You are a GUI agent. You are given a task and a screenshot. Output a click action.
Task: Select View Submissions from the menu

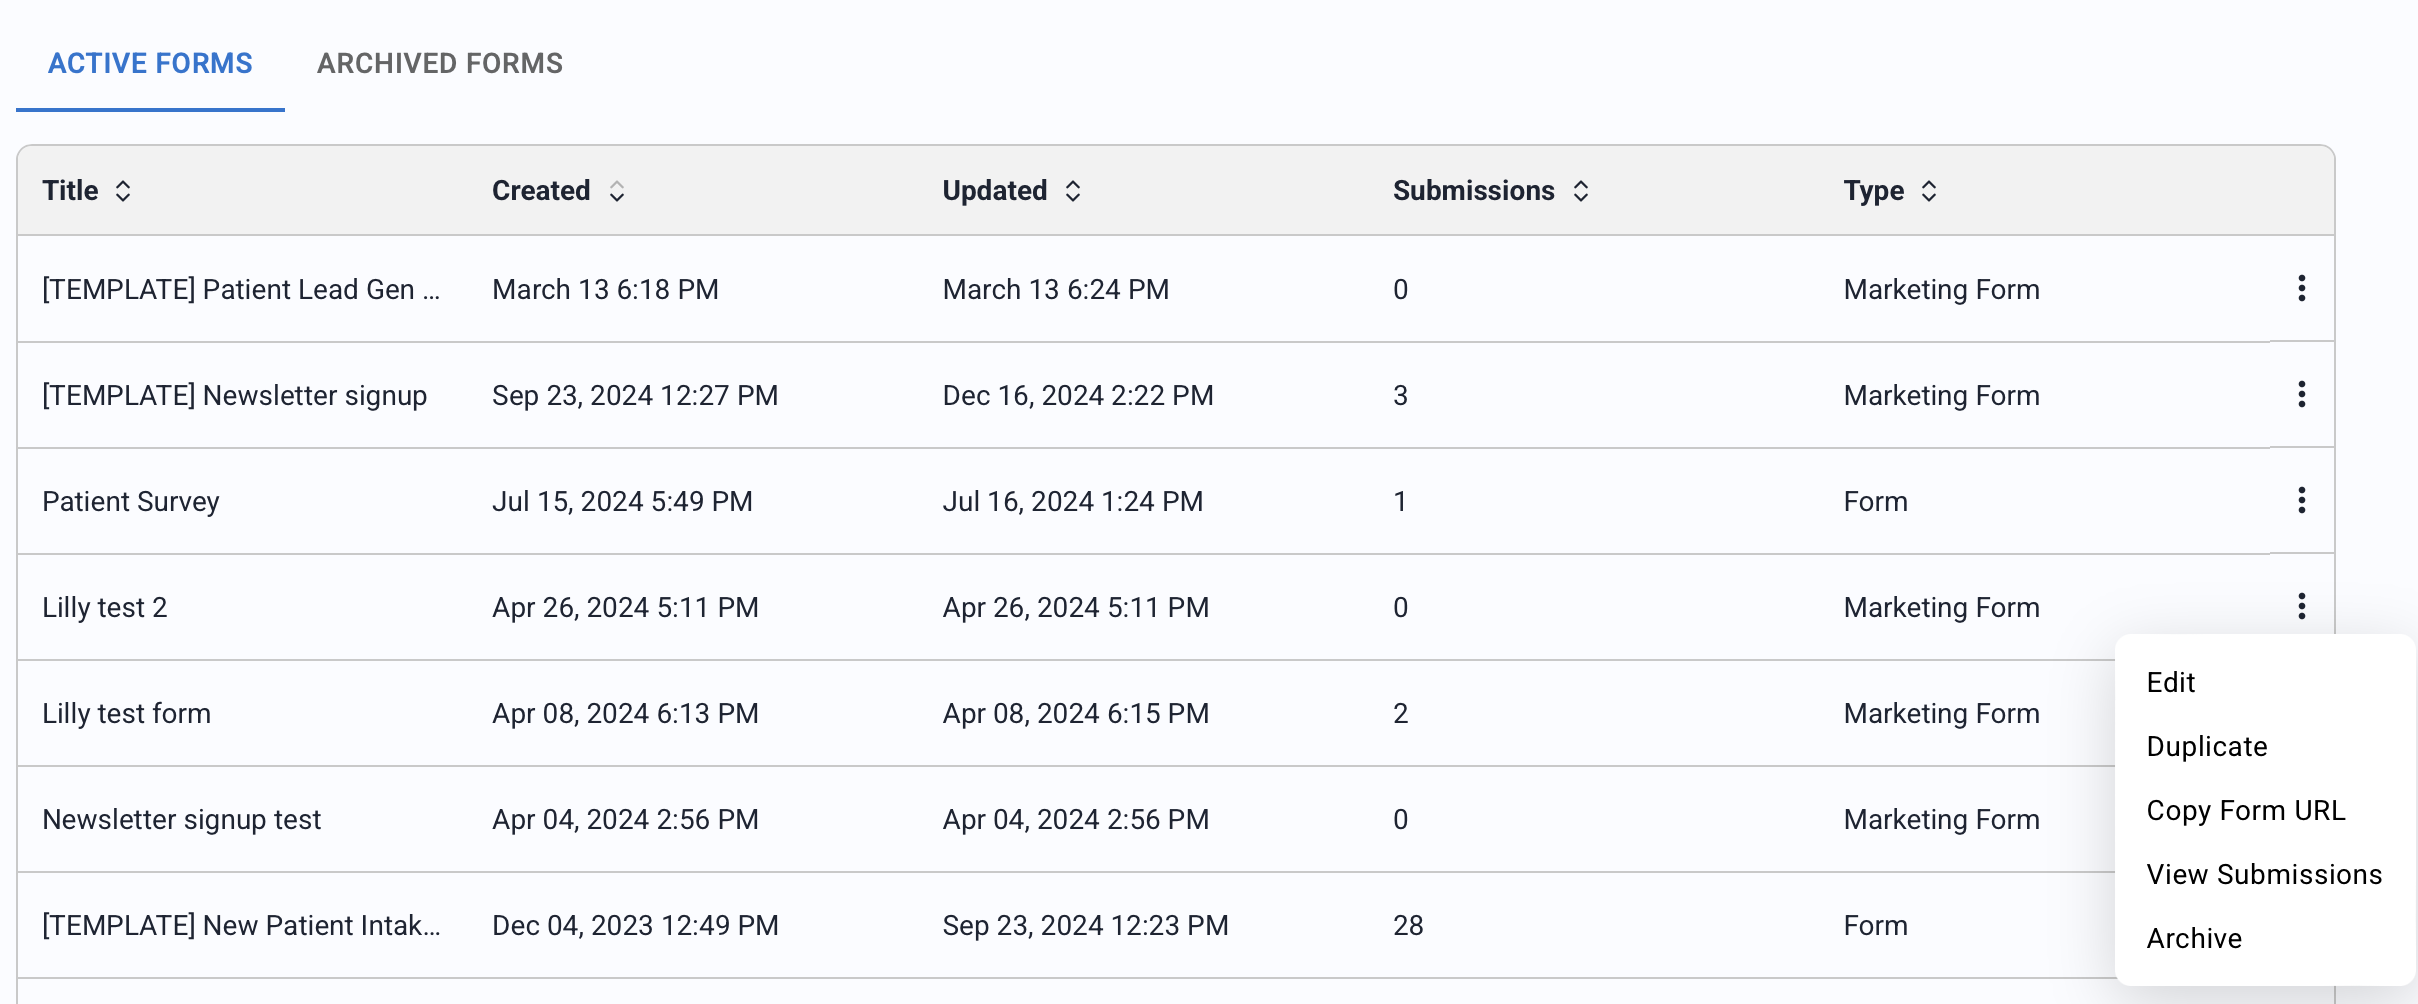coord(2264,874)
